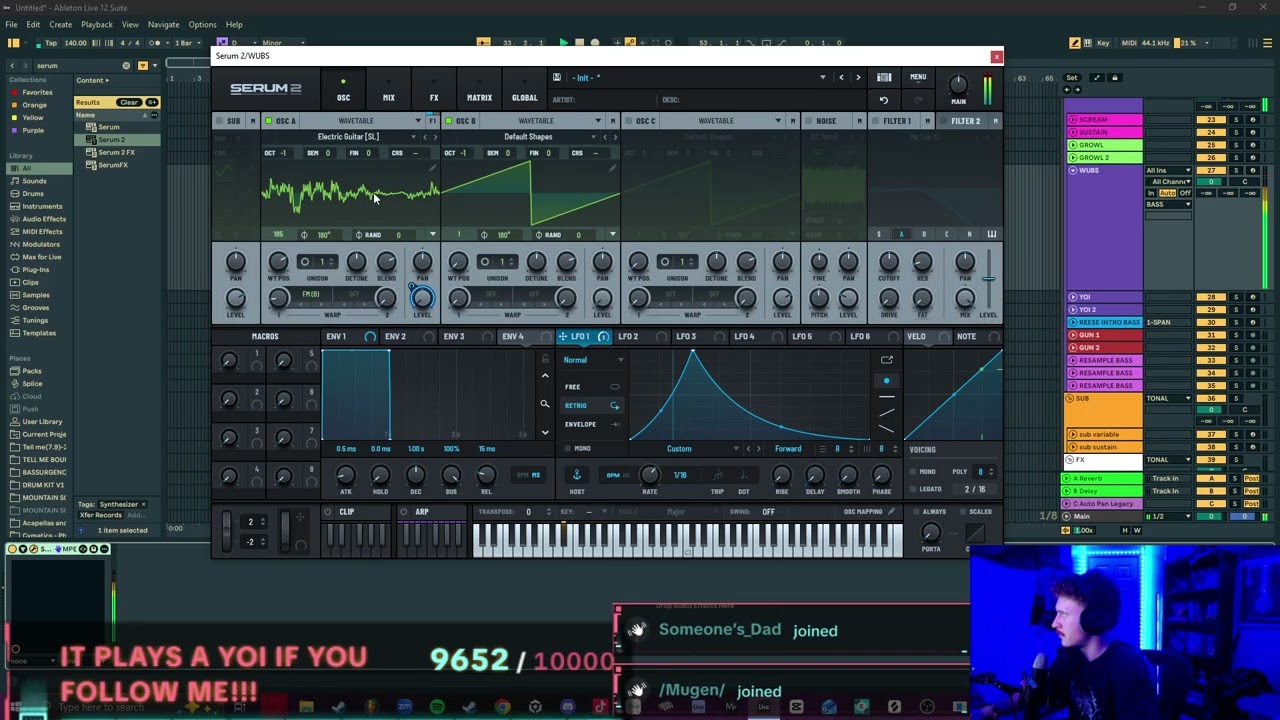This screenshot has height=720, width=1280.
Task: Select Serum 2 FX in browser results
Action: tap(116, 152)
